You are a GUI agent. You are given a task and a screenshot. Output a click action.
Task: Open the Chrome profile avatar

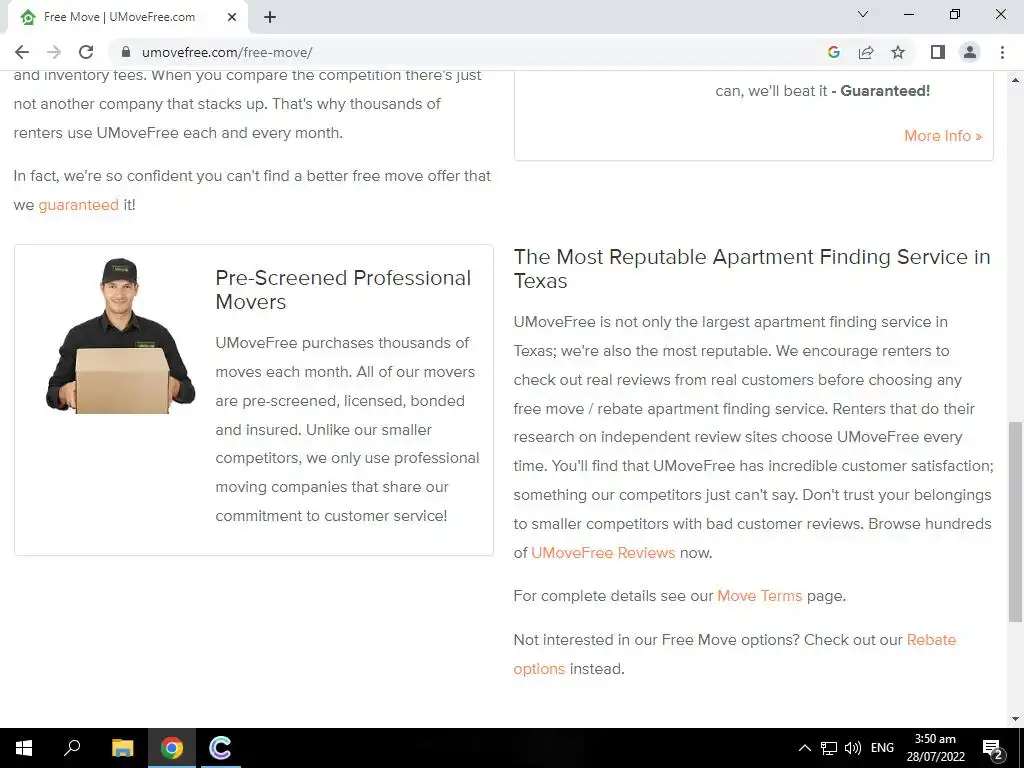(970, 52)
